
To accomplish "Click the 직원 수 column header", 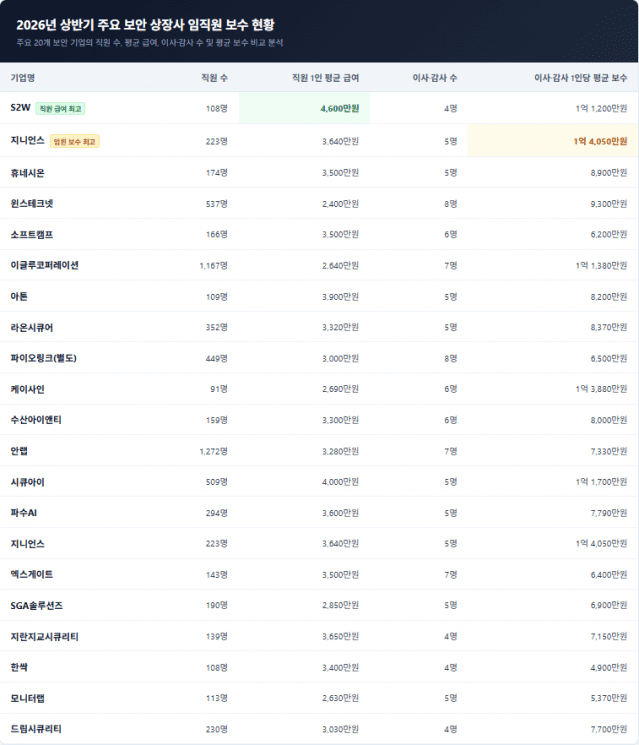I will click(x=214, y=78).
